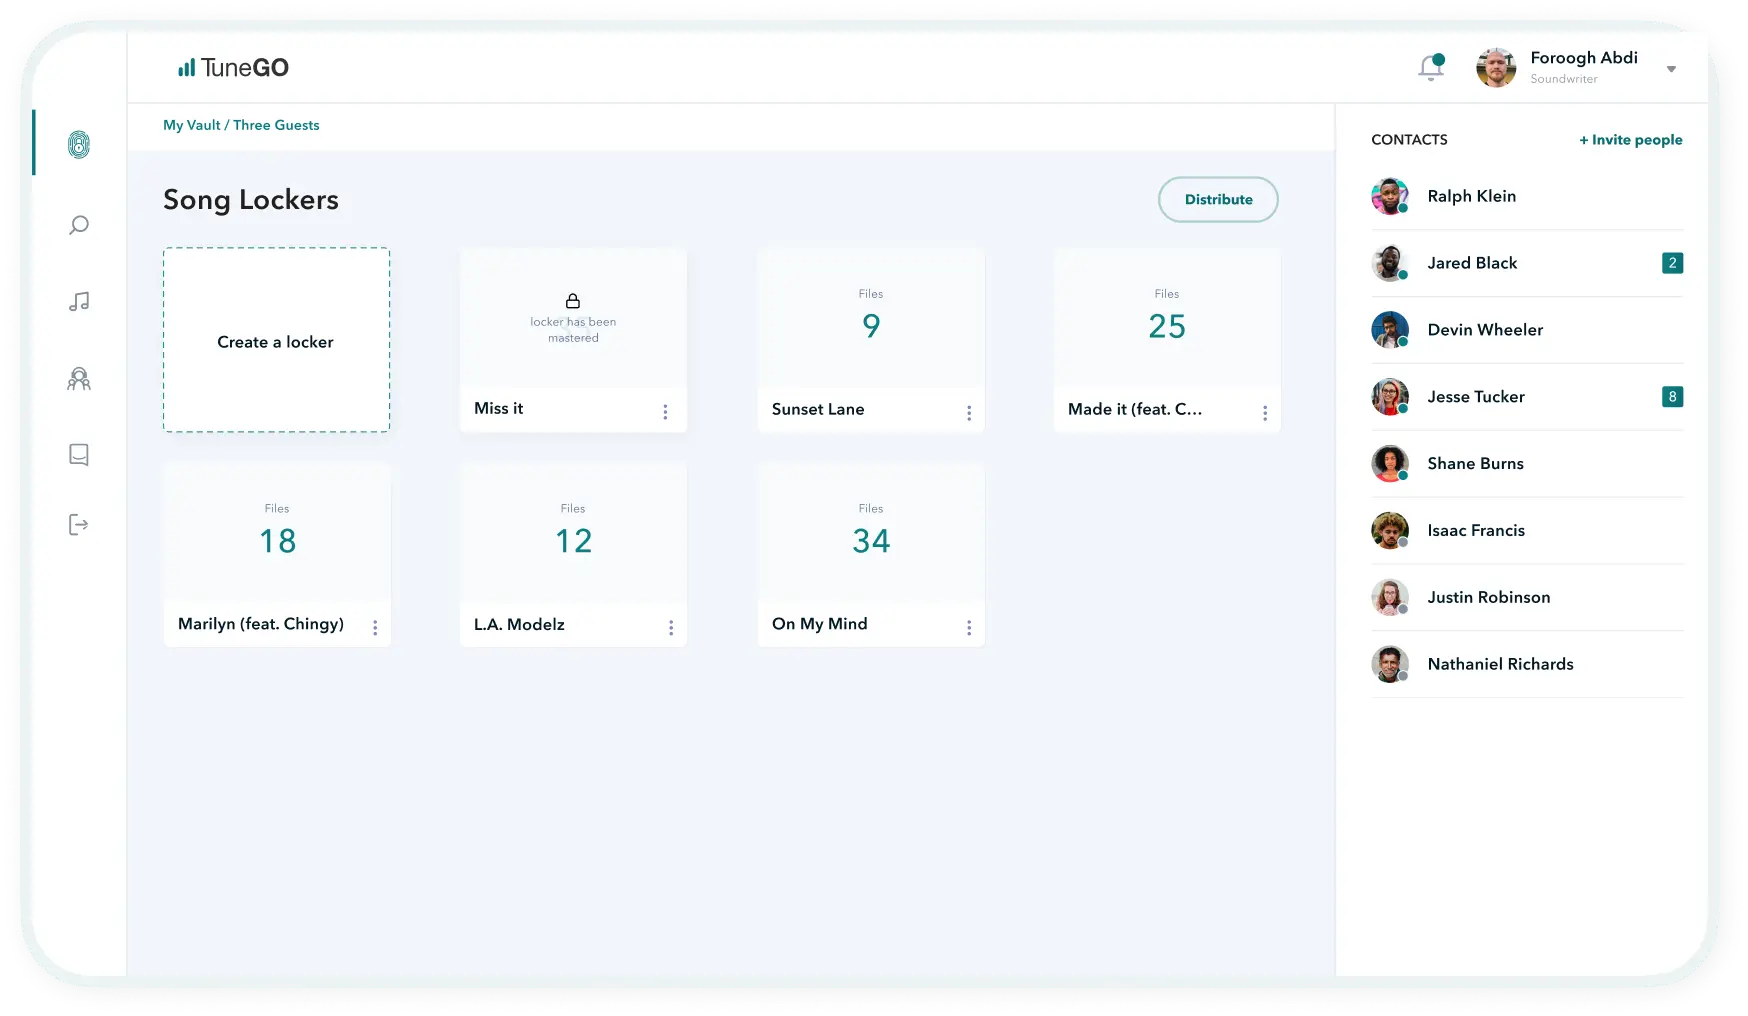Expand the Foroogh Abdi profile dropdown
1748x1016 pixels.
point(1671,68)
